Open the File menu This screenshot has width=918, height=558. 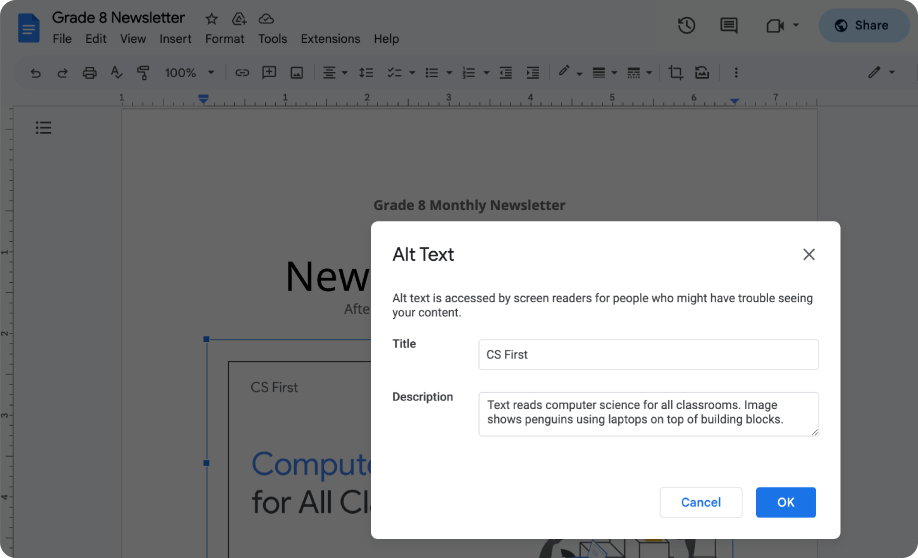62,39
